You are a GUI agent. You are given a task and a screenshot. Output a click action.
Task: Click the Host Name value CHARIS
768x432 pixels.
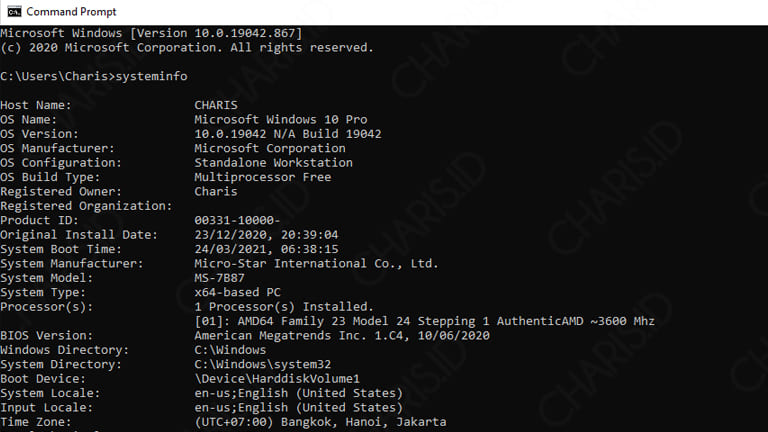(x=216, y=105)
